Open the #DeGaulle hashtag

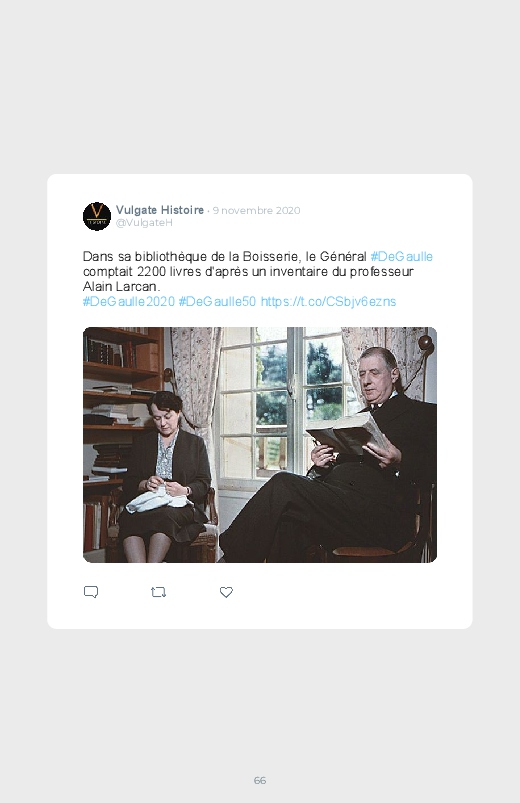pos(402,256)
